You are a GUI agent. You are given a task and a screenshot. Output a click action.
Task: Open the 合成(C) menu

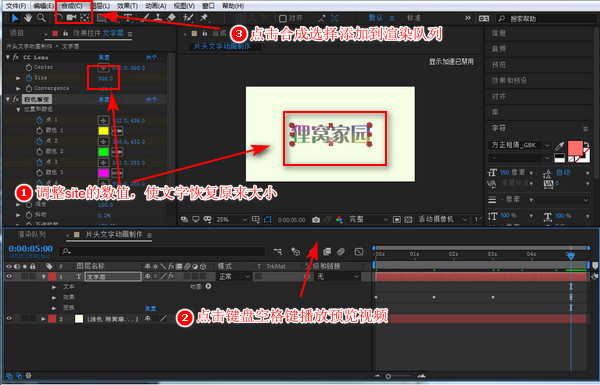tap(72, 6)
